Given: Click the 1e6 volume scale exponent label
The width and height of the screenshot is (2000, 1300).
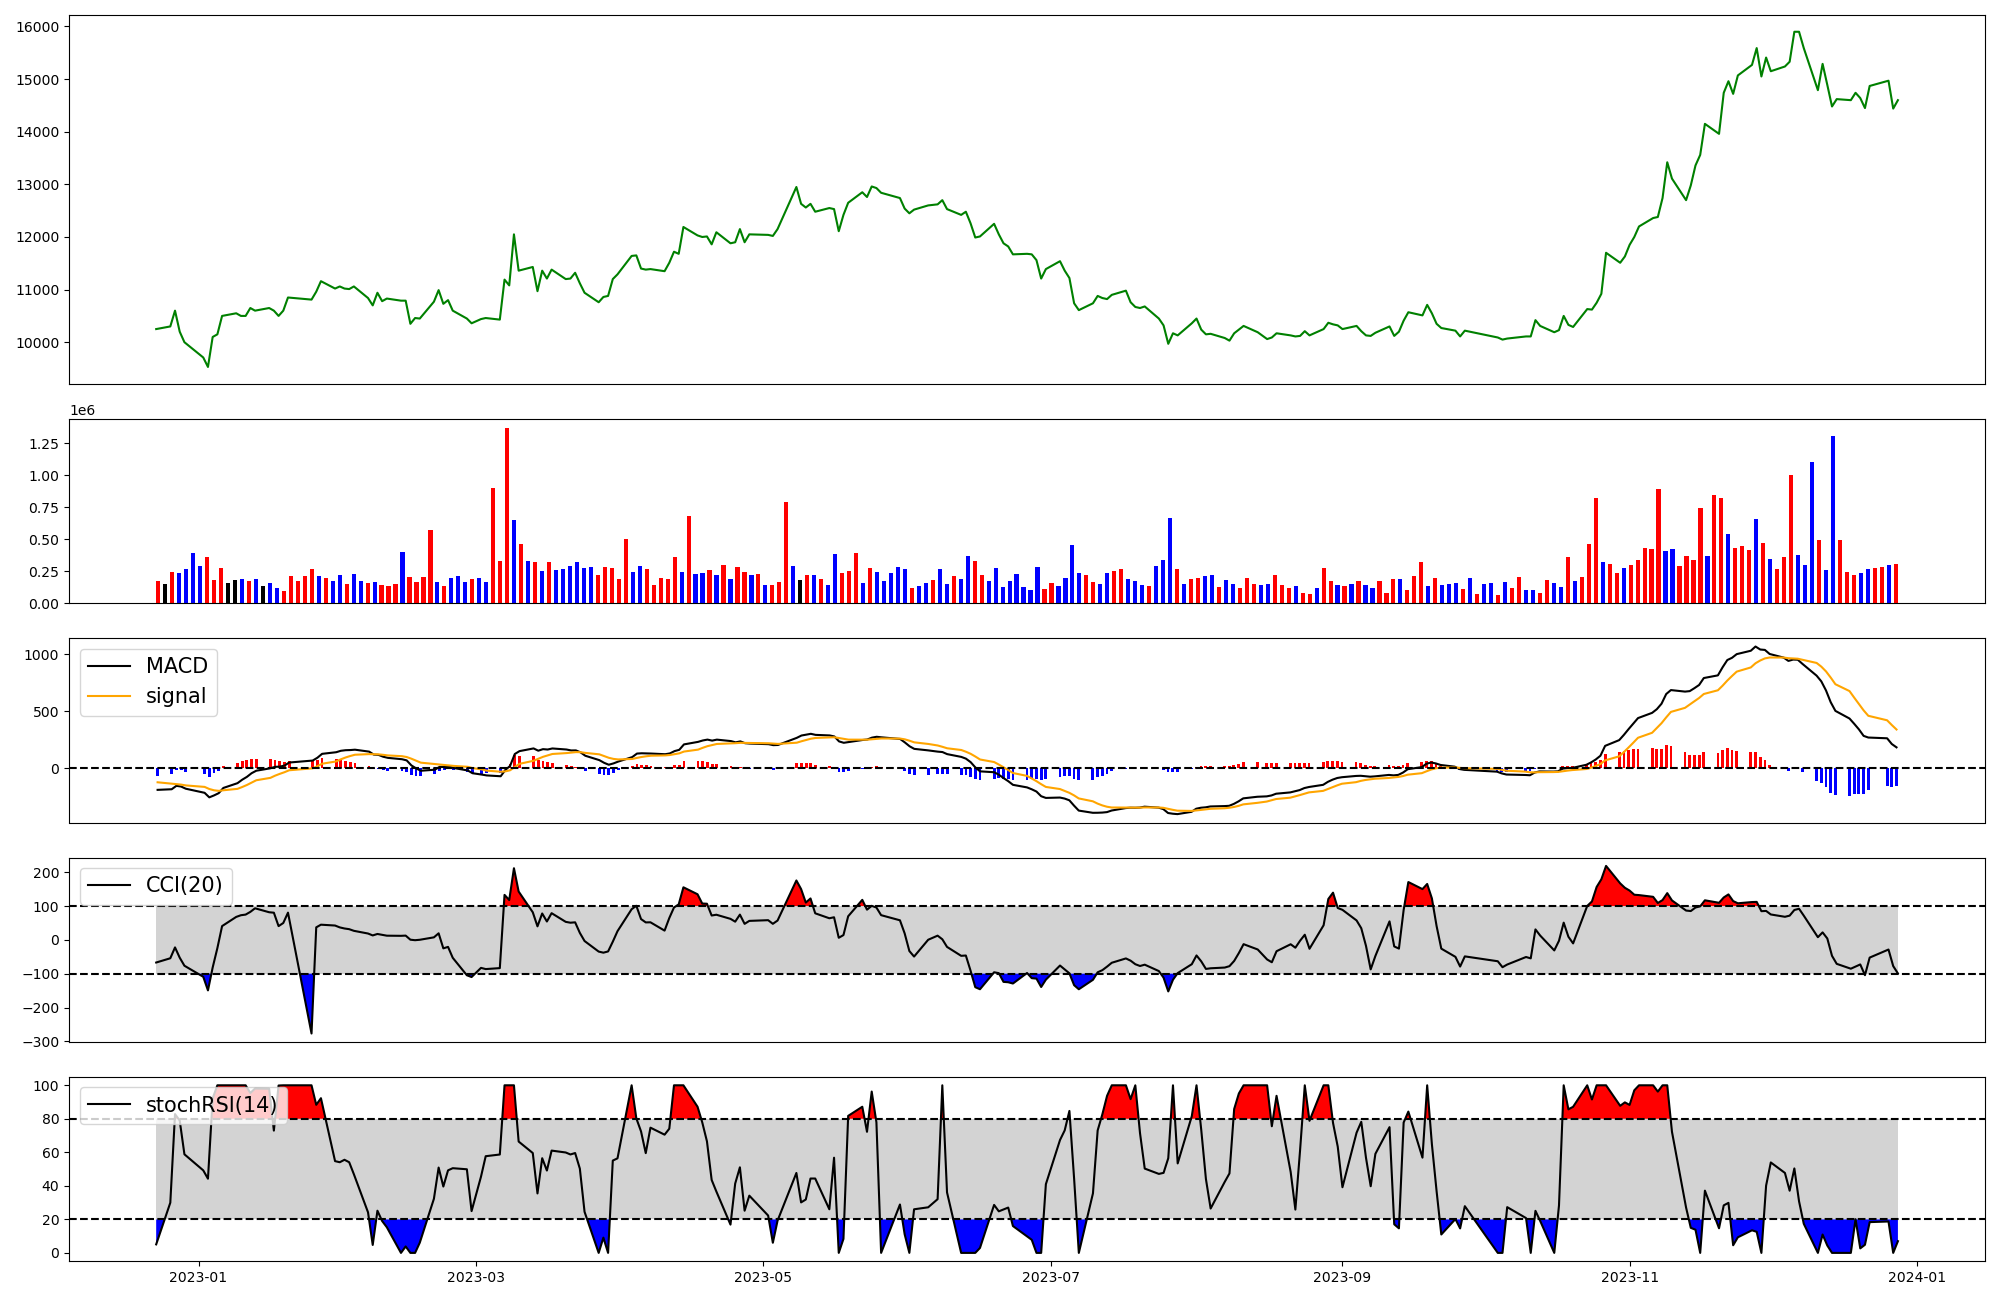Looking at the screenshot, I should click(82, 411).
